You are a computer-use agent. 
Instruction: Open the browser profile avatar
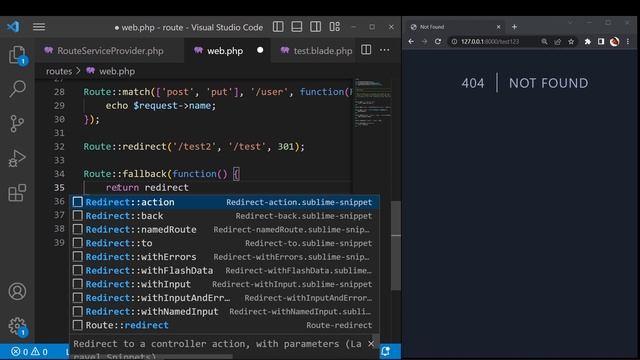(x=614, y=41)
